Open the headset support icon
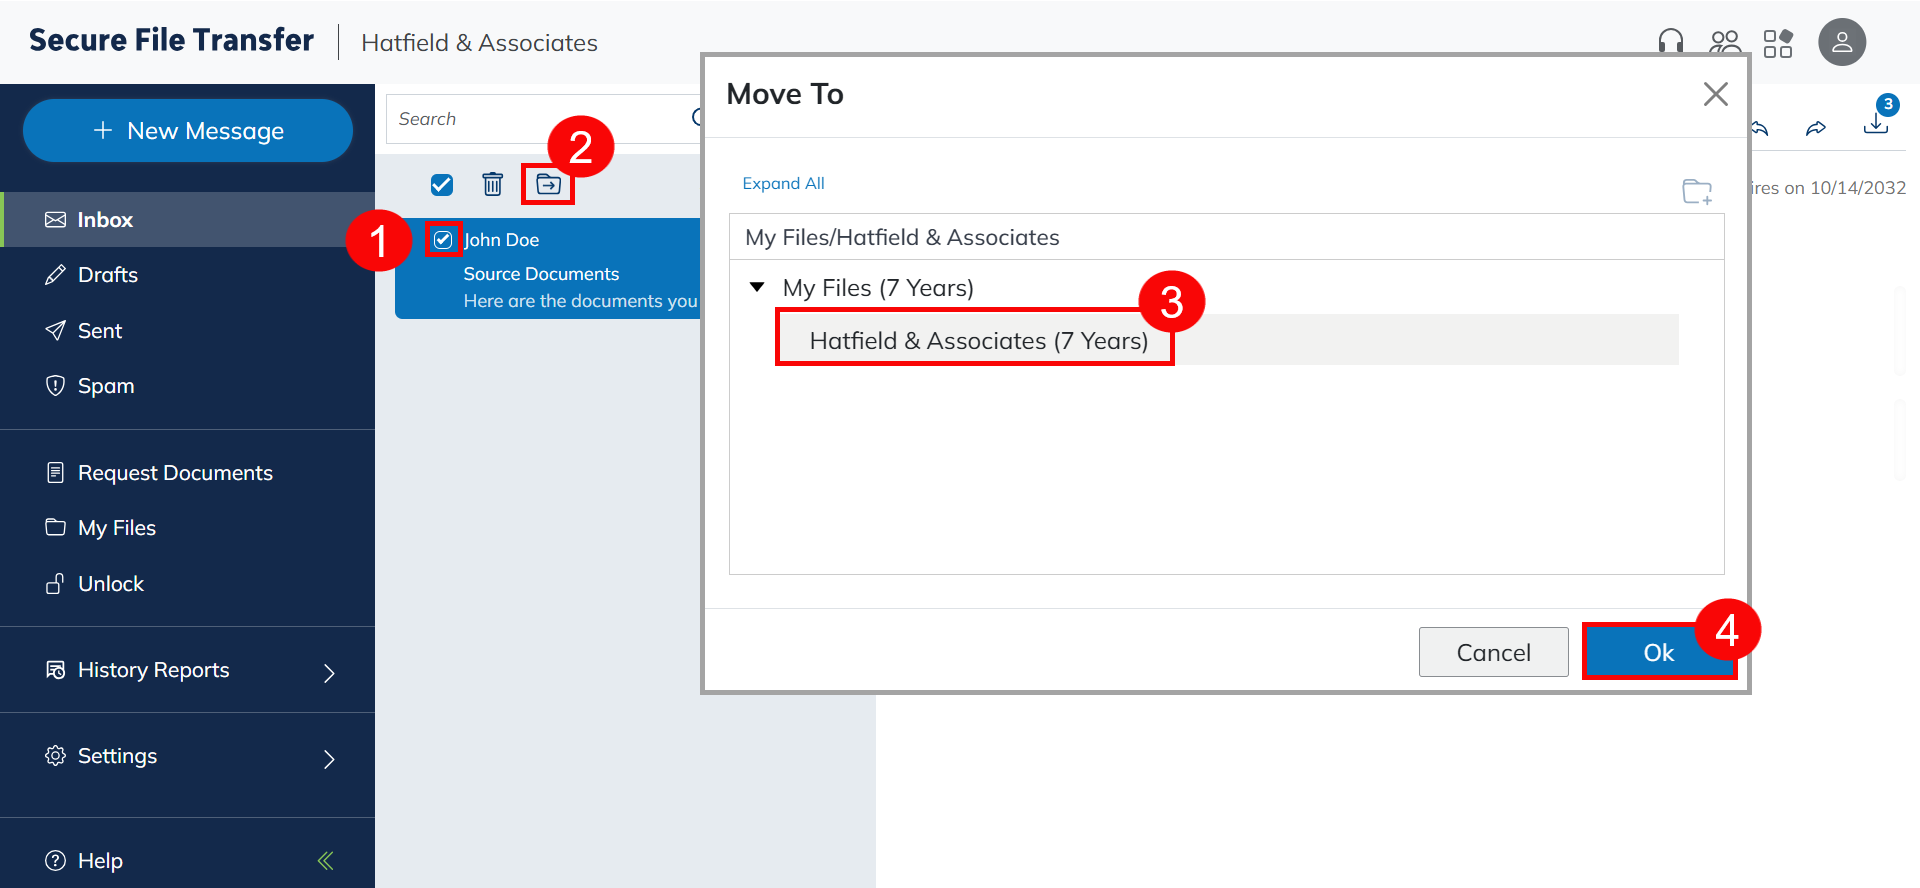 coord(1670,42)
